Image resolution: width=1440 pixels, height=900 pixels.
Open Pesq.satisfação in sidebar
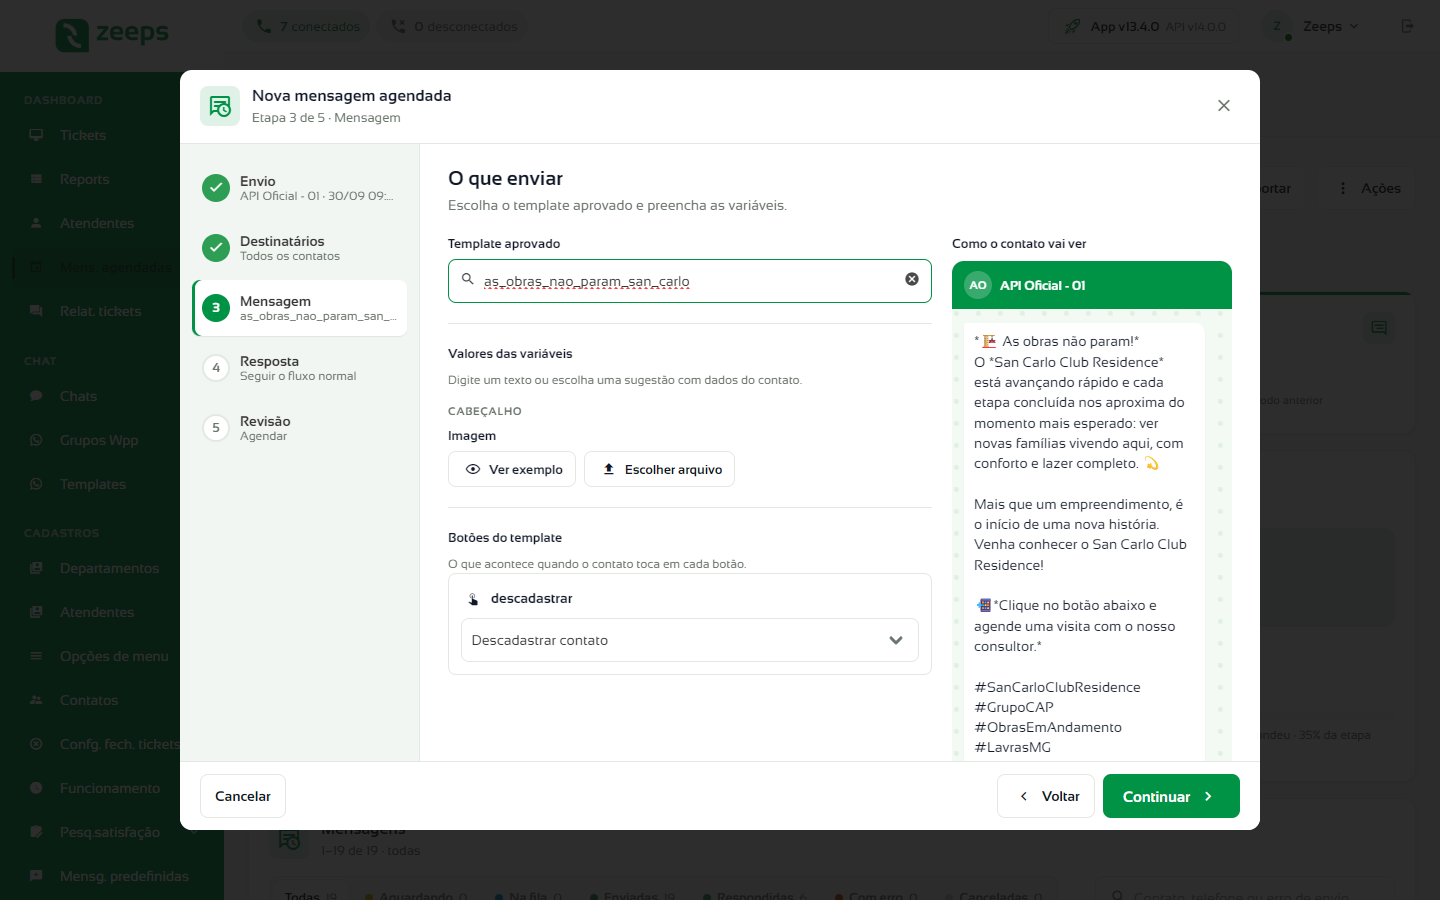click(110, 832)
